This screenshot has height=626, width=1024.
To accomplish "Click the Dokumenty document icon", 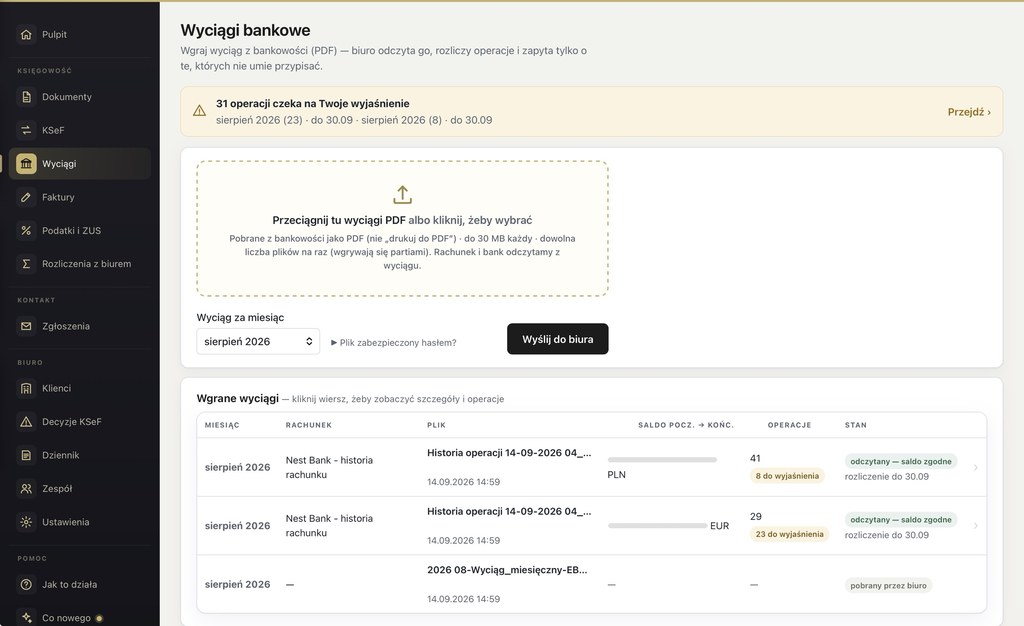I will [x=26, y=97].
